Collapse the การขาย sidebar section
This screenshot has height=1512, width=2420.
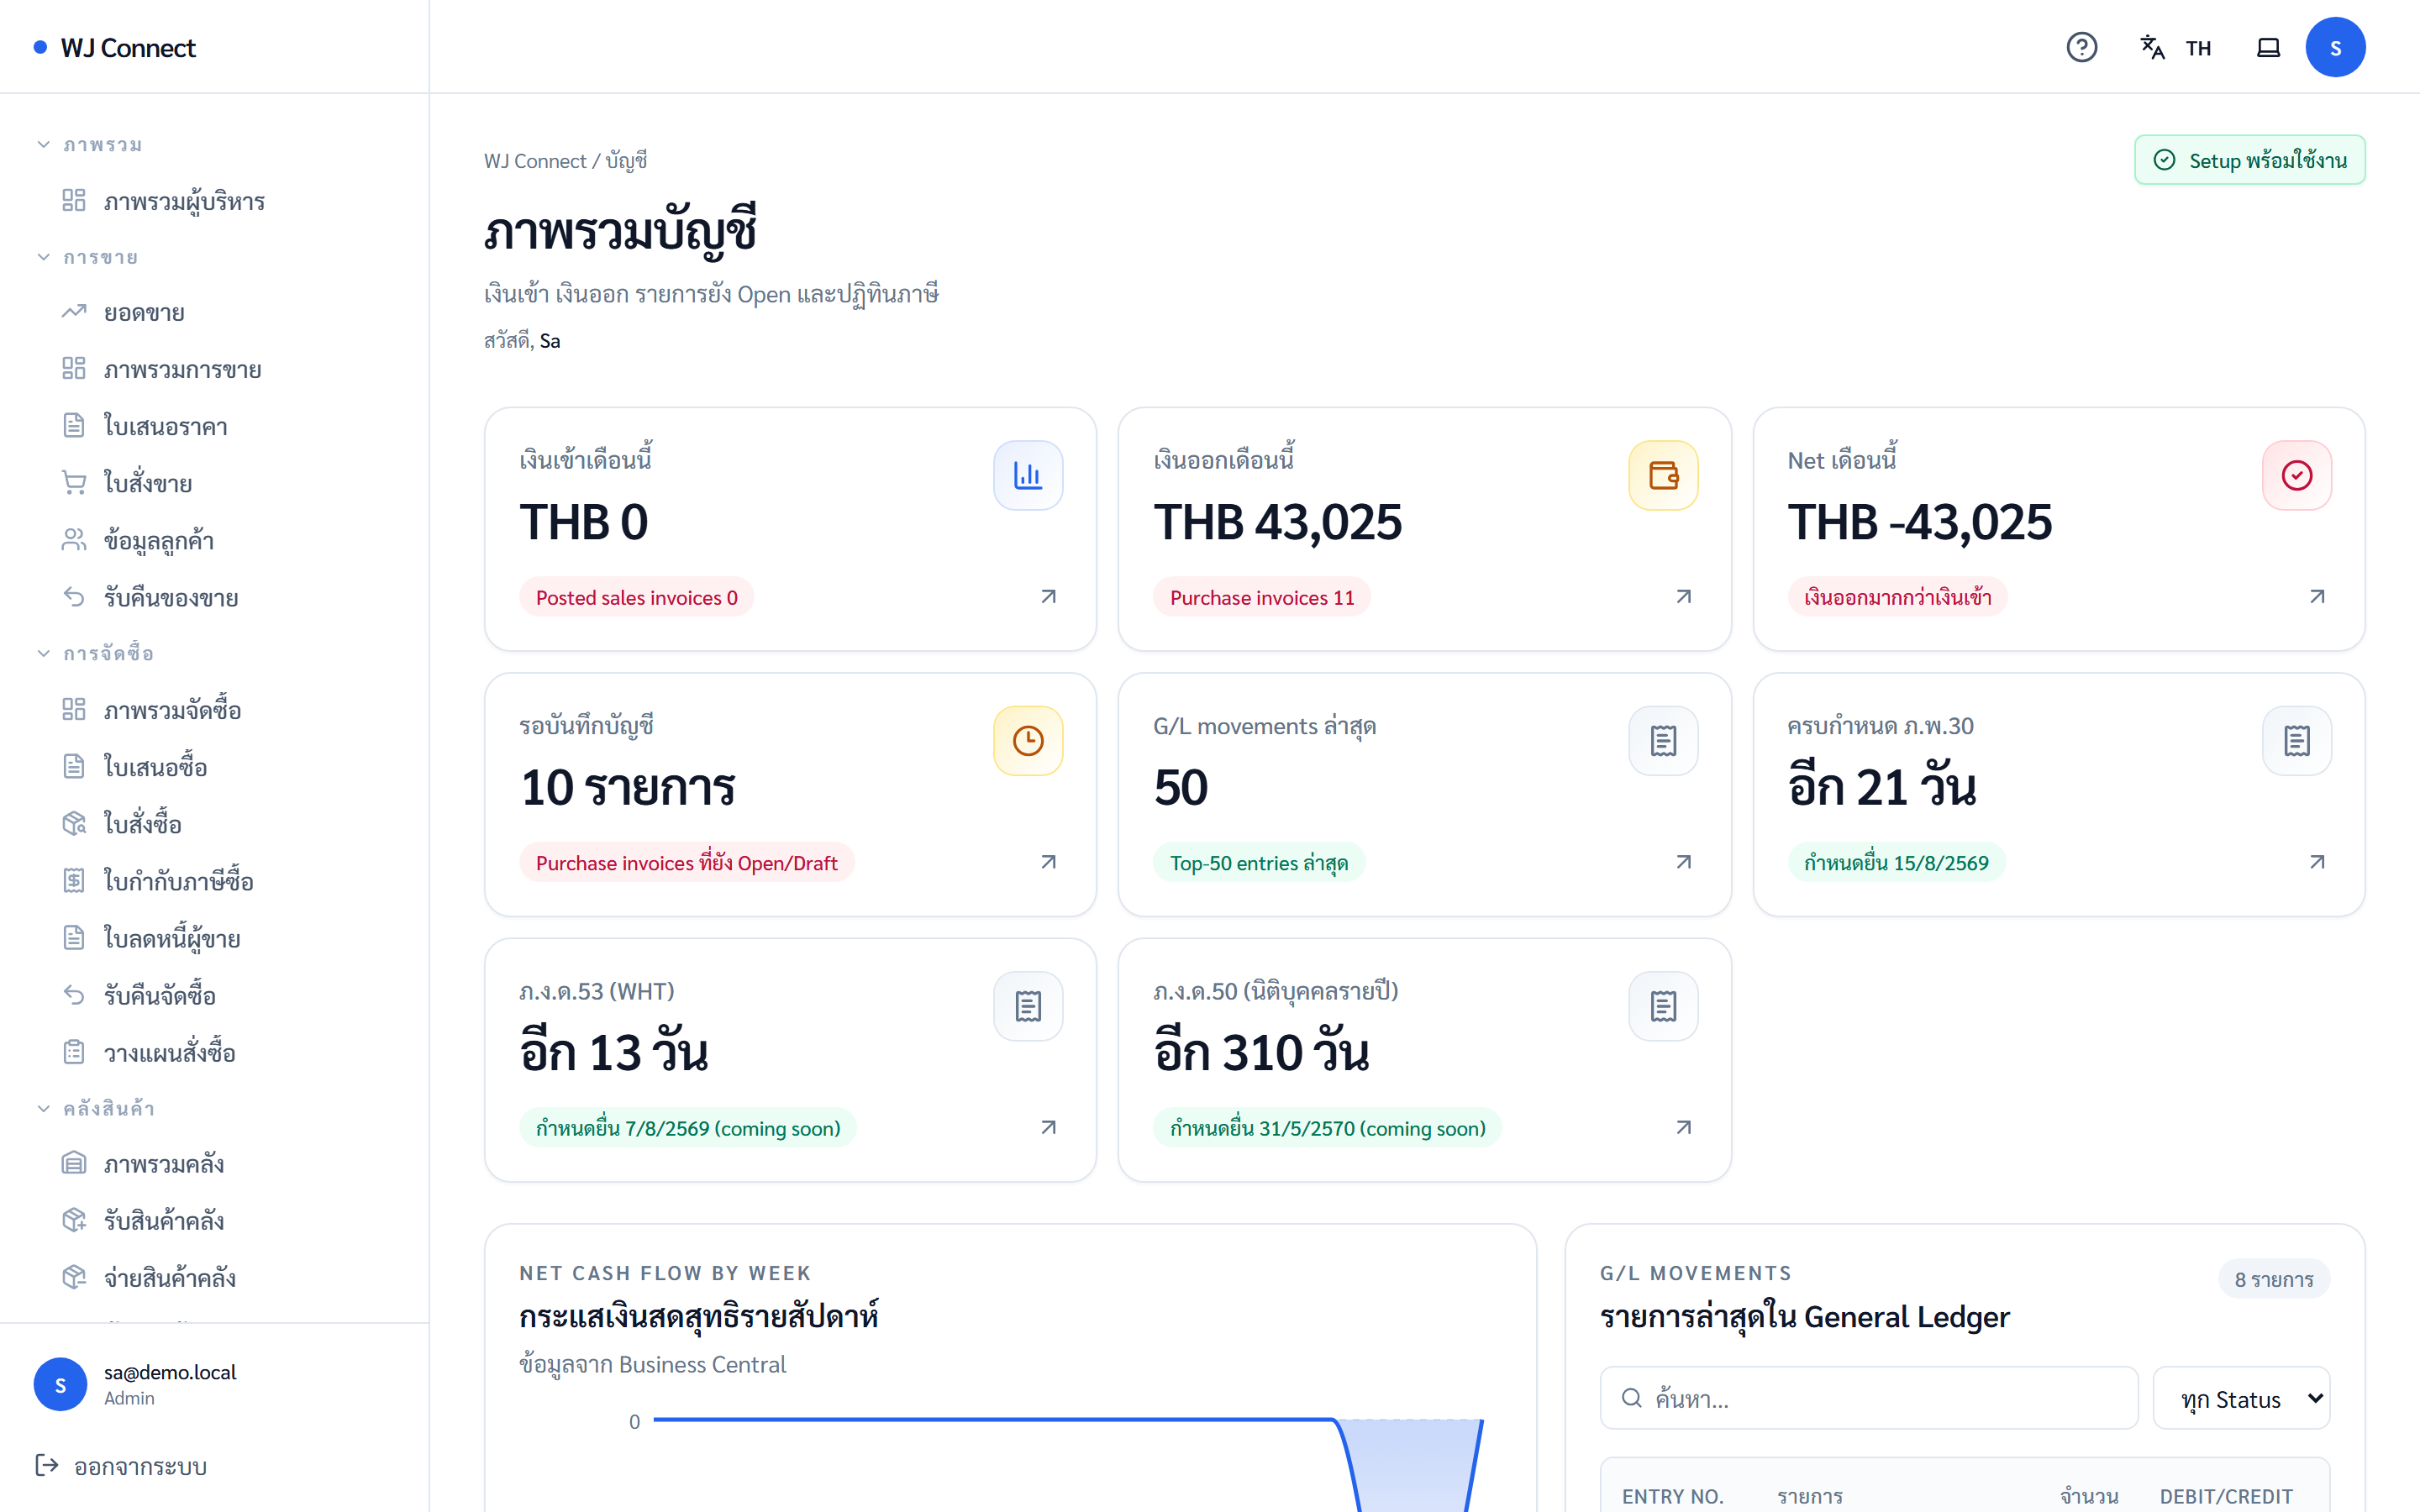86,257
